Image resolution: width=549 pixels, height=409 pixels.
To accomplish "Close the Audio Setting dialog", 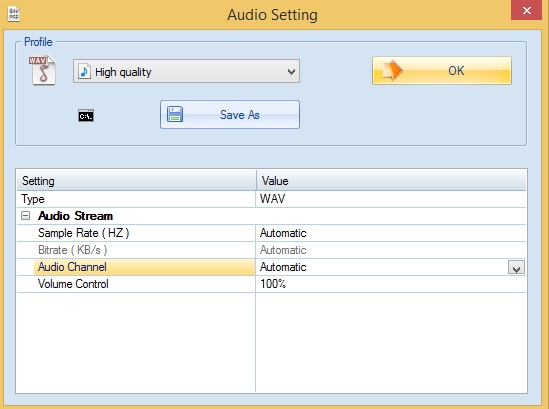I will [x=526, y=11].
